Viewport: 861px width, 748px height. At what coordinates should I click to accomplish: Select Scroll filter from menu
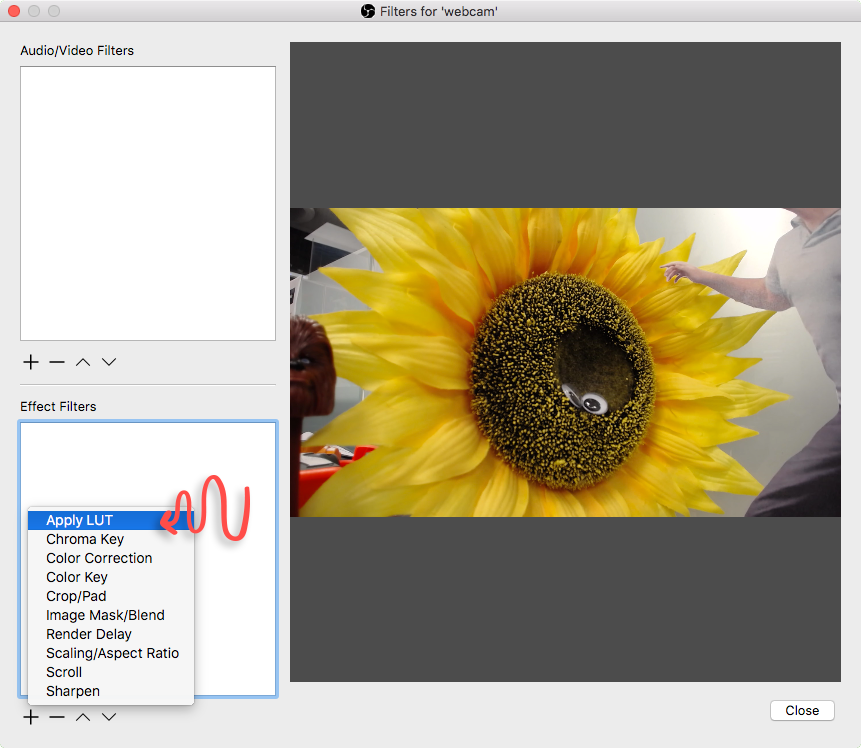pyautogui.click(x=110, y=672)
